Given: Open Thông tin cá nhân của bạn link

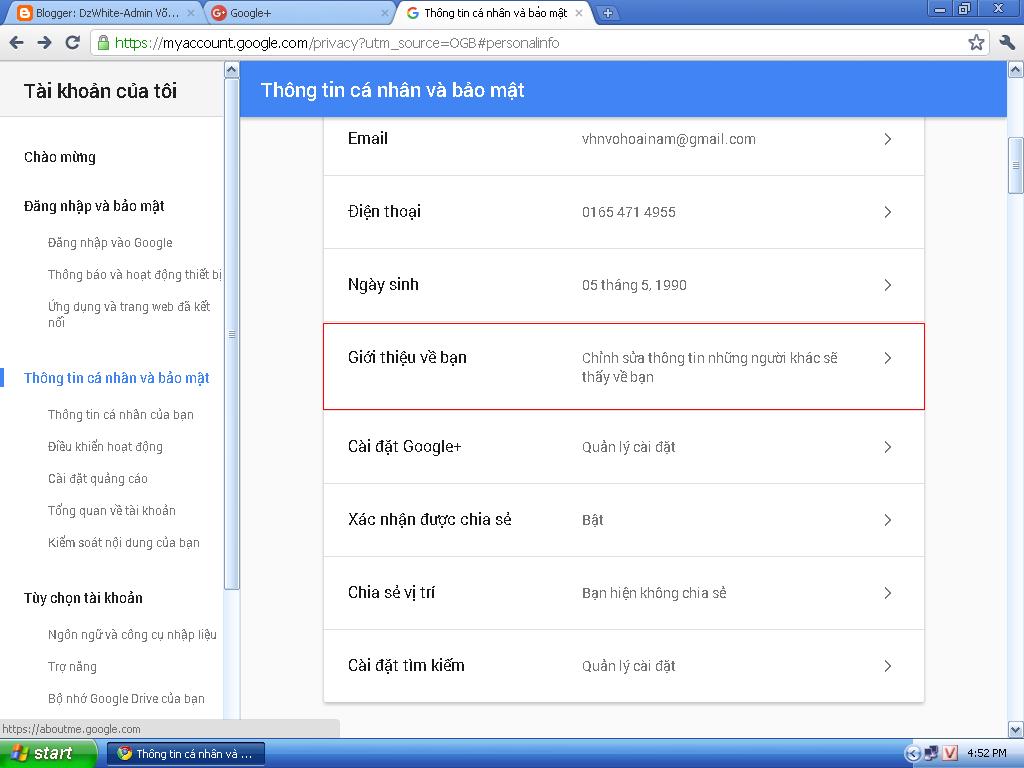Looking at the screenshot, I should point(120,415).
